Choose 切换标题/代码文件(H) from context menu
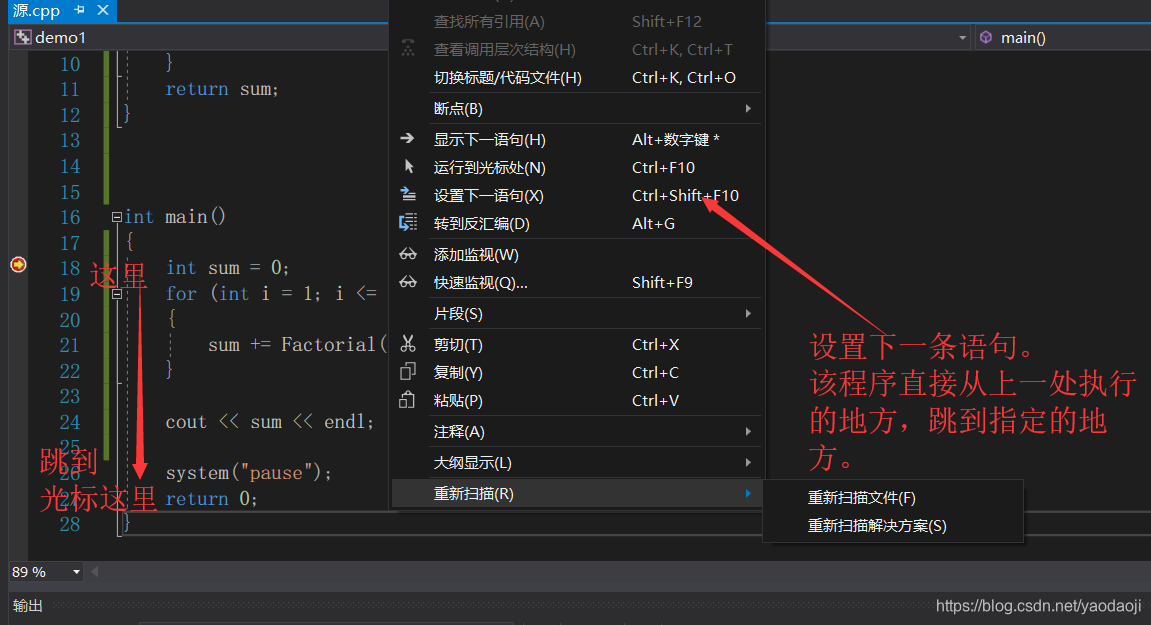1151x625 pixels. 577,78
